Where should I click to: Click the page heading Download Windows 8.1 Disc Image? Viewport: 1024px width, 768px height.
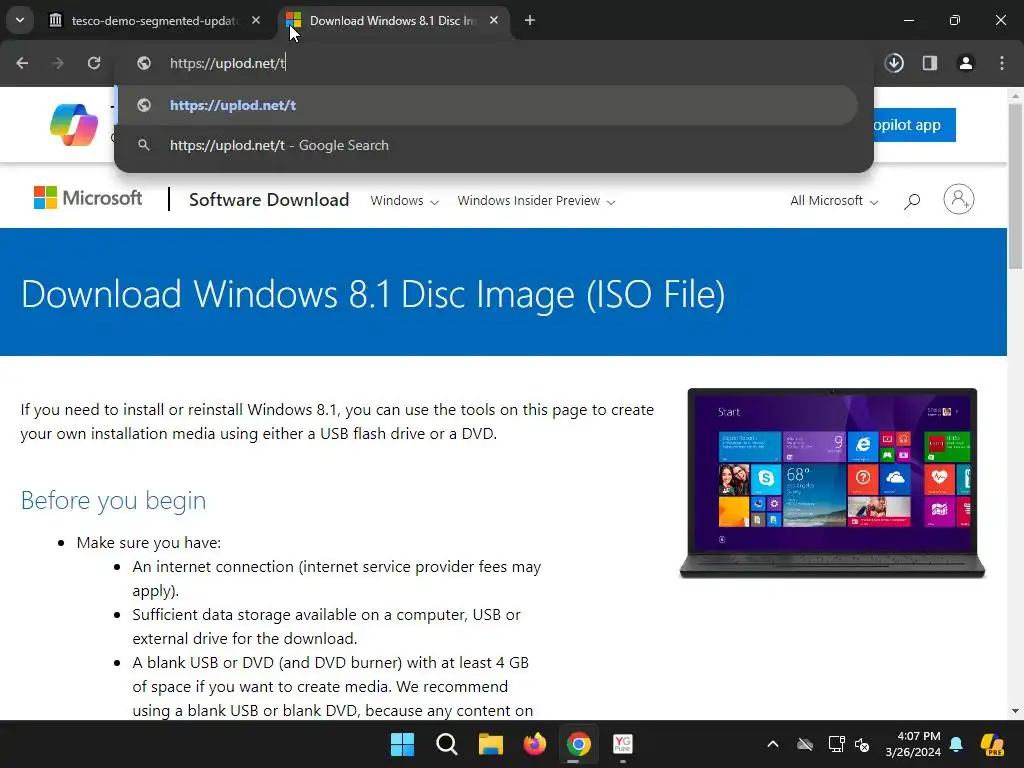(x=373, y=294)
